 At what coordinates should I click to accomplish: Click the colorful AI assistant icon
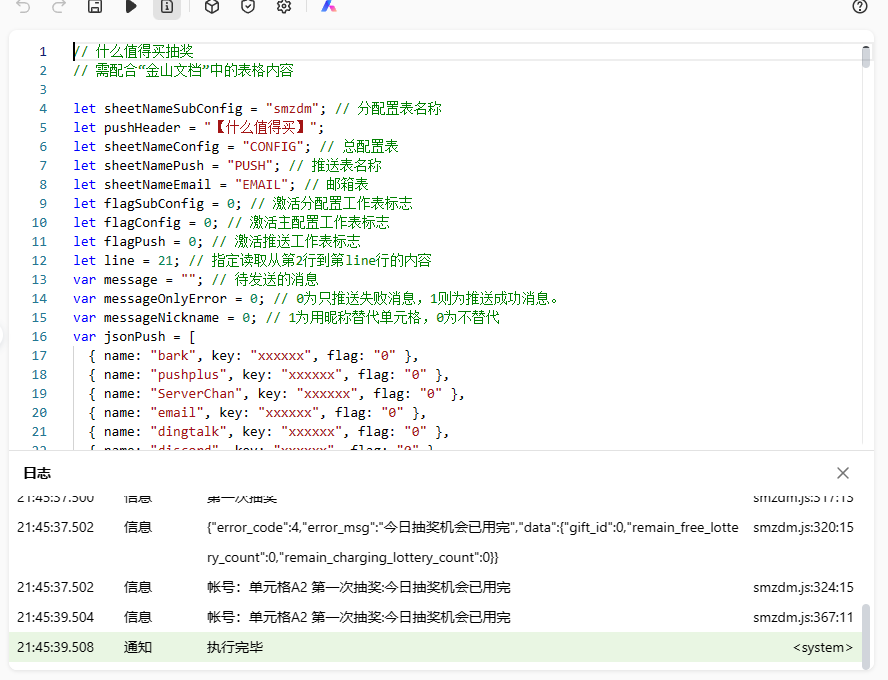click(x=328, y=7)
